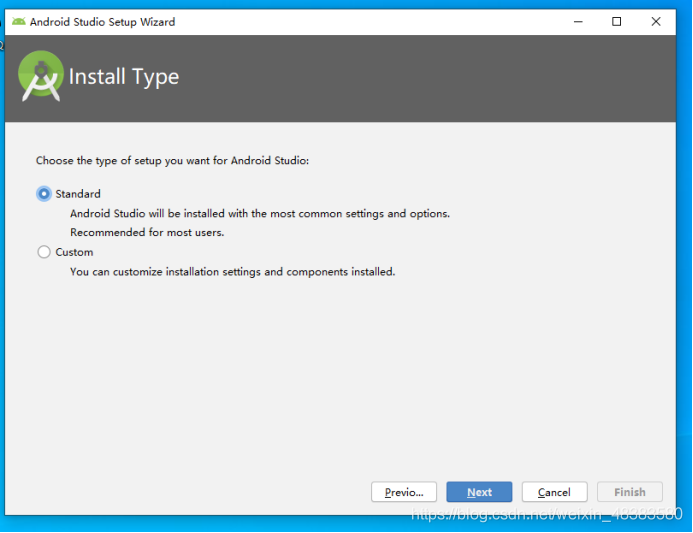Go back with the Previo... button
The height and width of the screenshot is (533, 693).
pos(404,492)
